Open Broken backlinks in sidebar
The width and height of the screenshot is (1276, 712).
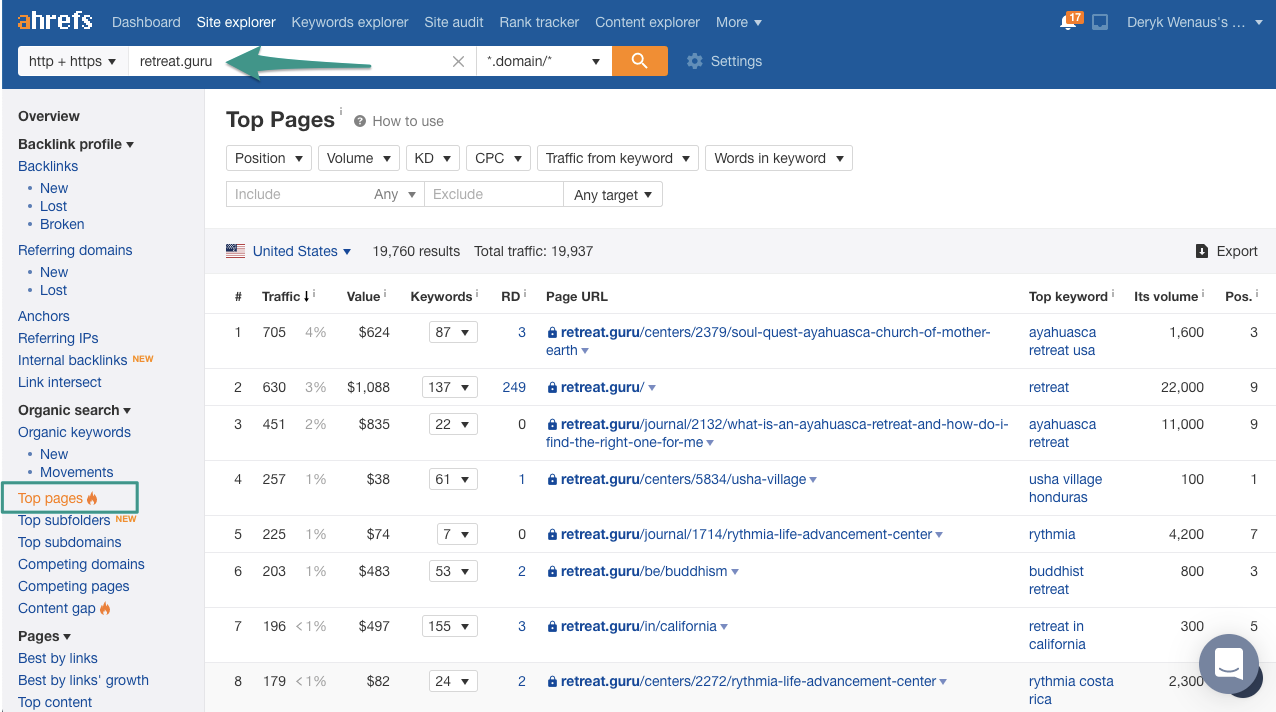(62, 224)
